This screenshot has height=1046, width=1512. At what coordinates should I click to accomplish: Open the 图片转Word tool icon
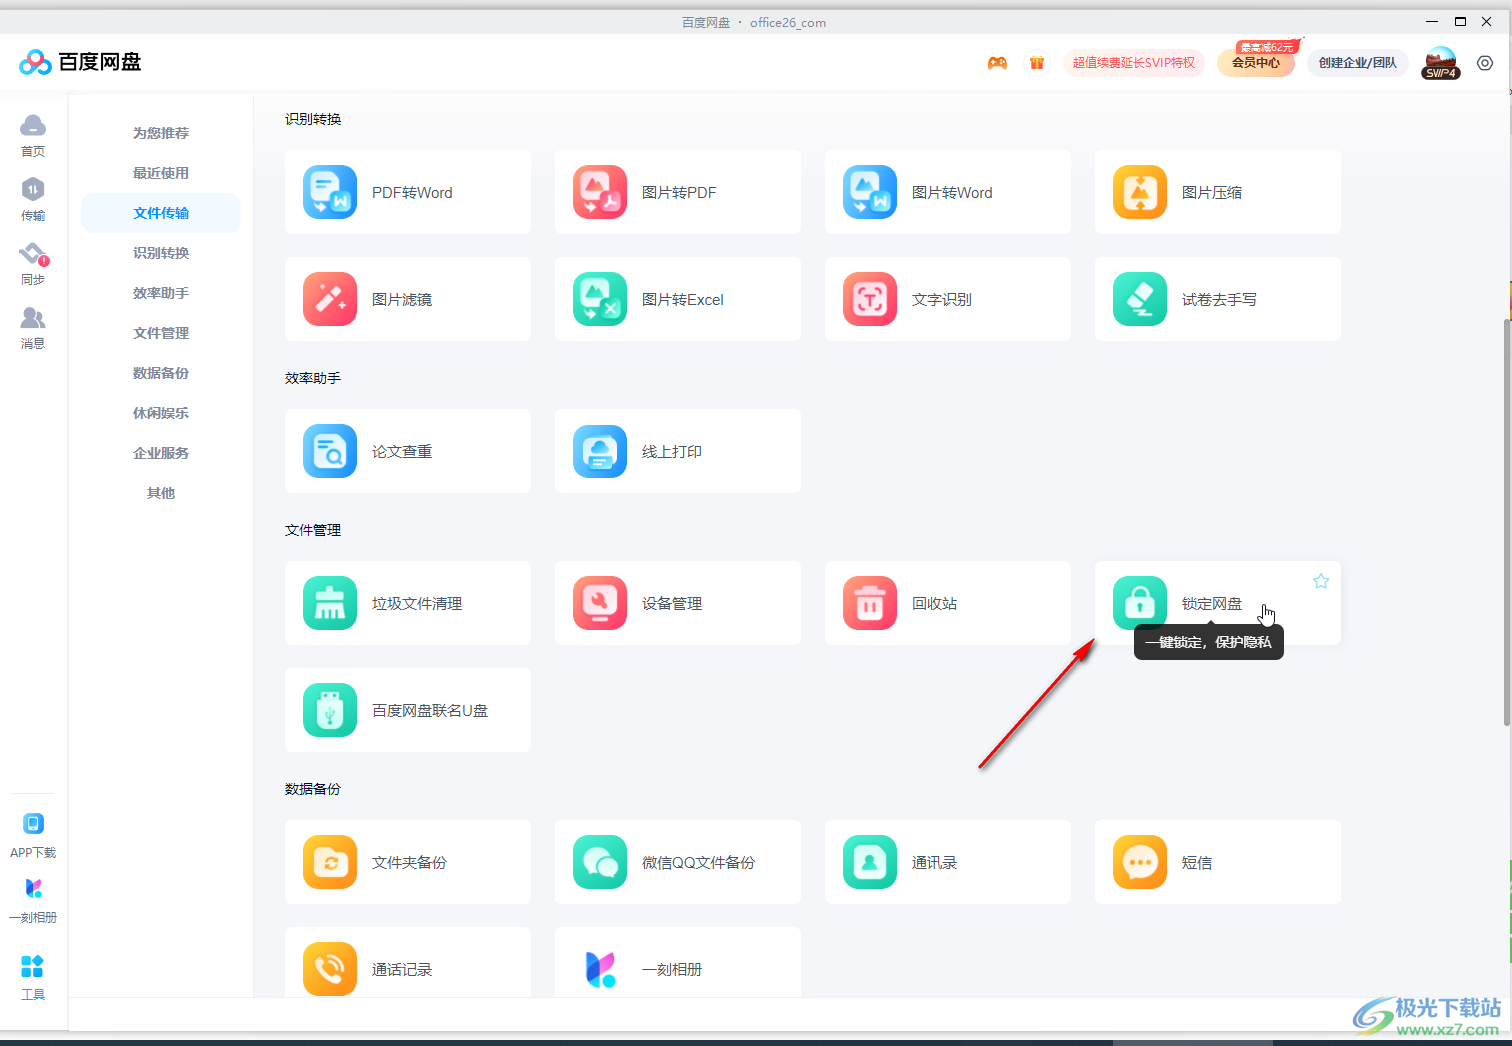[x=870, y=192]
